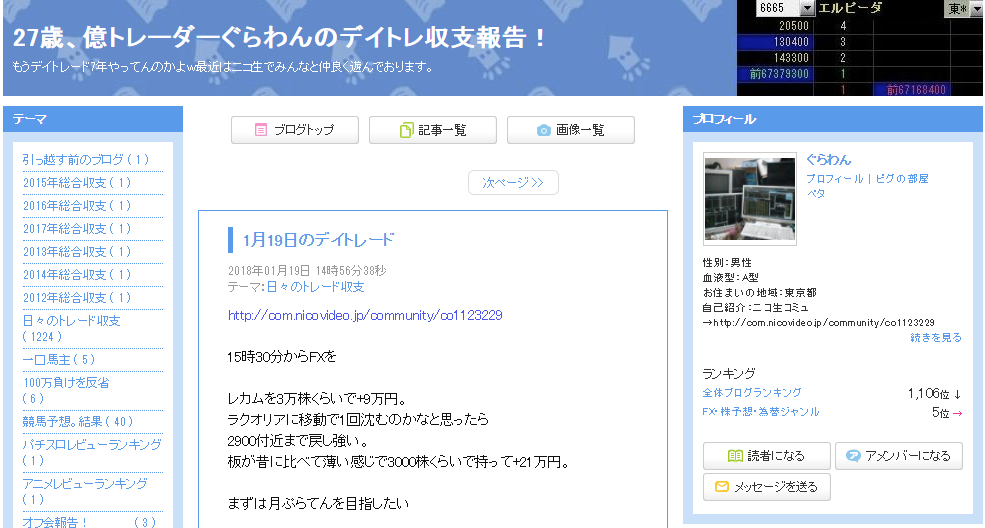Image resolution: width=985 pixels, height=528 pixels.
Task: Open the 画像一覧 image list
Action: [x=571, y=130]
